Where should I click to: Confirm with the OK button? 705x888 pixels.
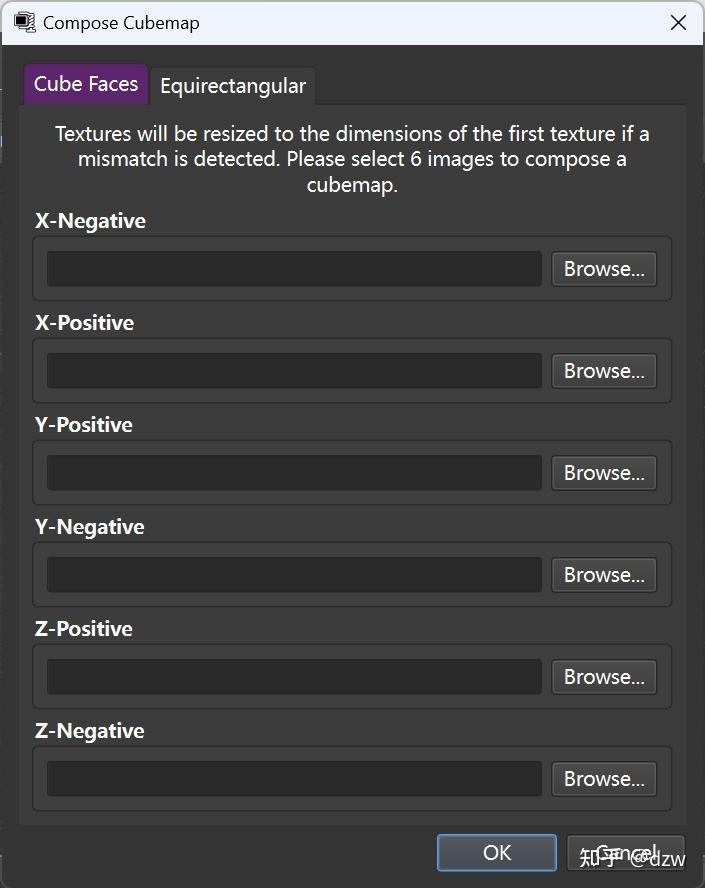click(x=497, y=852)
